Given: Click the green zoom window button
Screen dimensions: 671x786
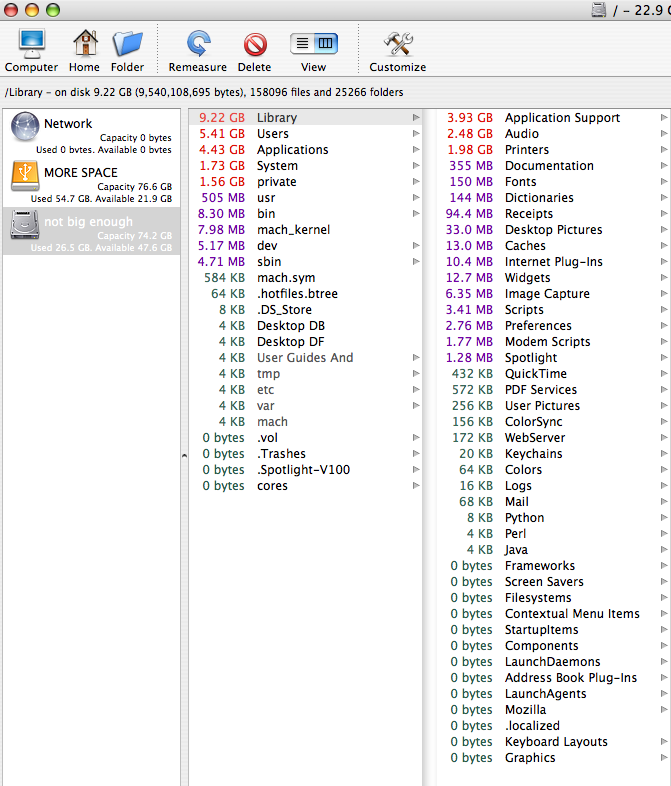Looking at the screenshot, I should (x=53, y=10).
